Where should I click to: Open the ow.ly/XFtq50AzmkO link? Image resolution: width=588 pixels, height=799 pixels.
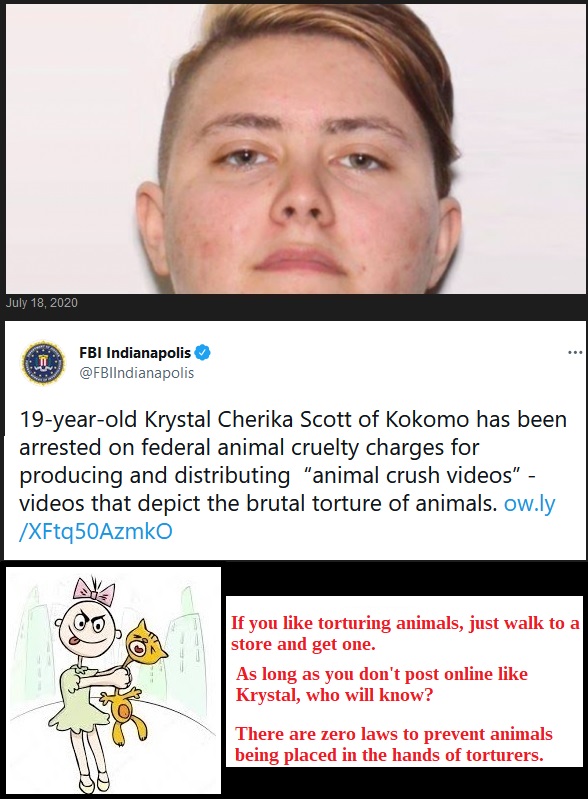287,517
